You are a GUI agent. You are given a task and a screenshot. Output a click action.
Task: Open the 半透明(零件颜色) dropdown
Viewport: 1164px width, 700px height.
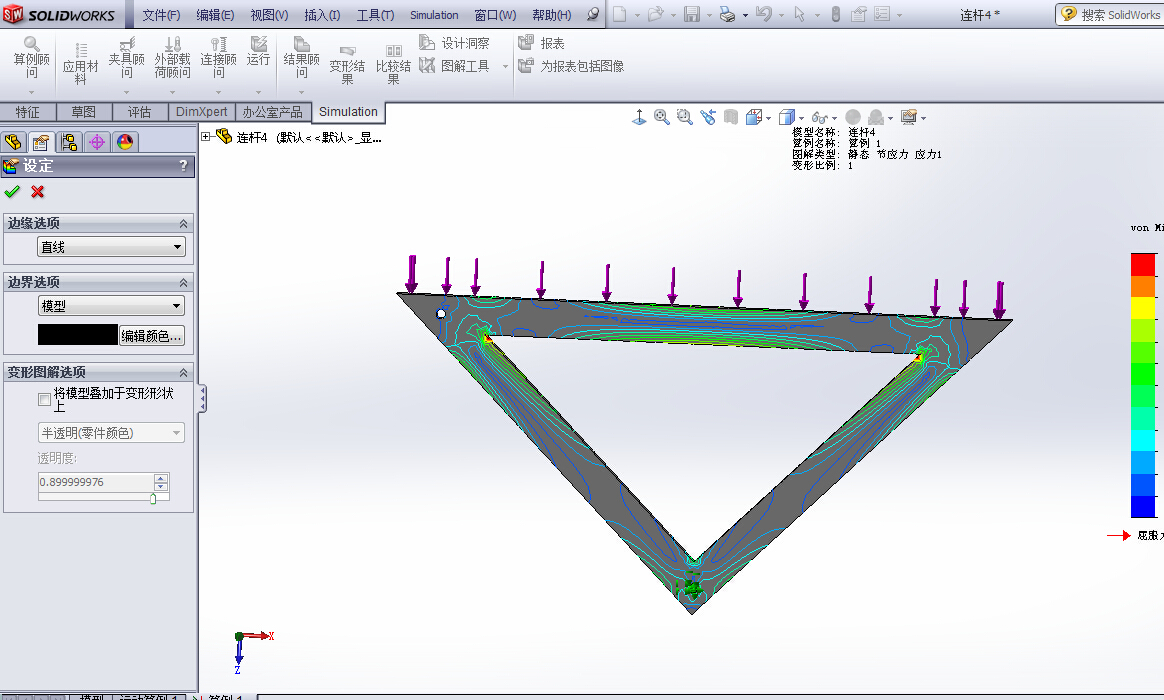111,433
